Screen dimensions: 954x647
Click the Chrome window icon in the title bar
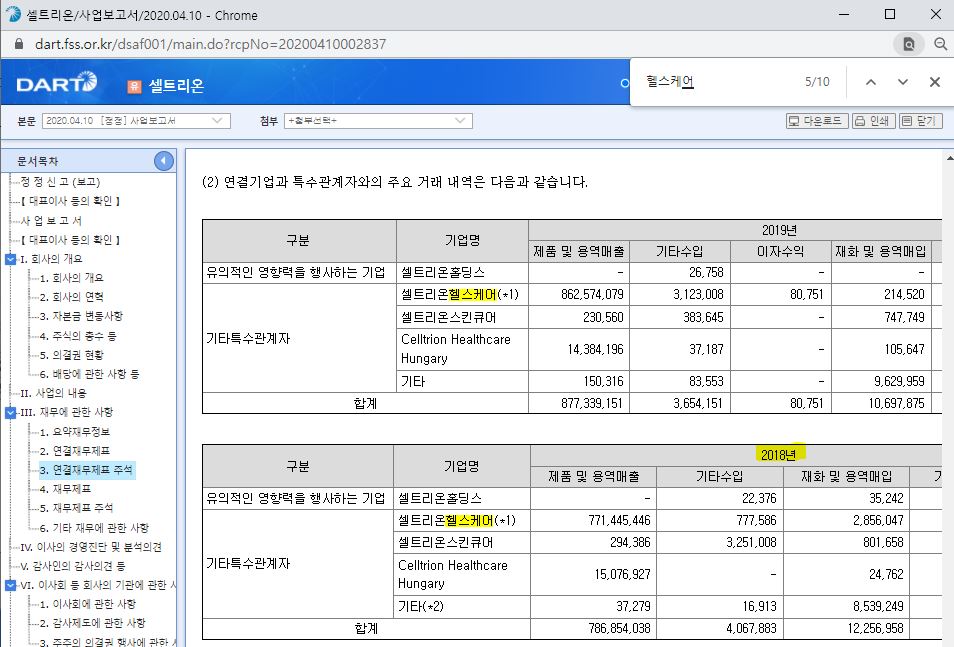[x=13, y=15]
